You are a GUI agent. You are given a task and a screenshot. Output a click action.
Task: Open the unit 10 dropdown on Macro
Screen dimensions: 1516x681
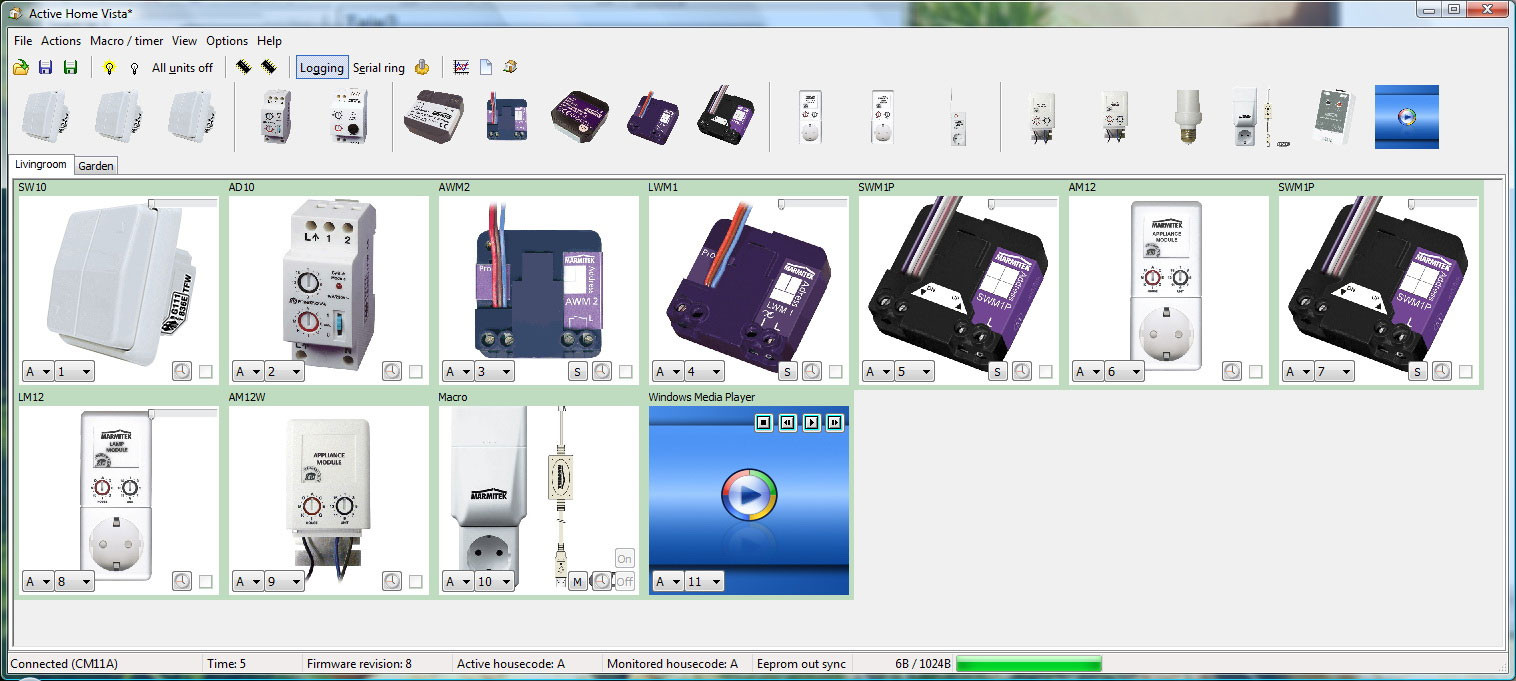[493, 582]
